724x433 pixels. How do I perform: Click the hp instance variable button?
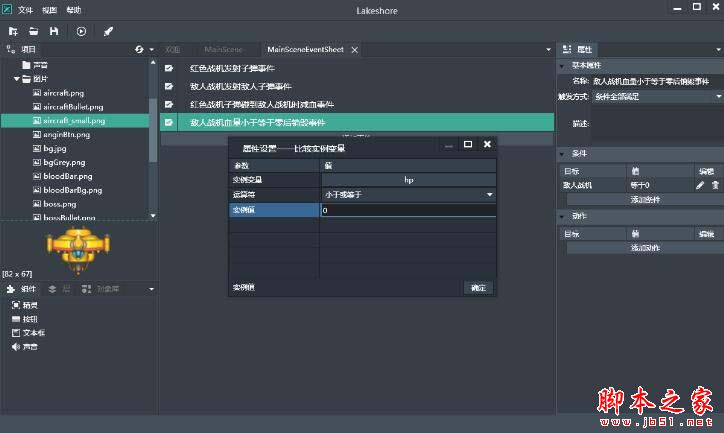pyautogui.click(x=408, y=180)
